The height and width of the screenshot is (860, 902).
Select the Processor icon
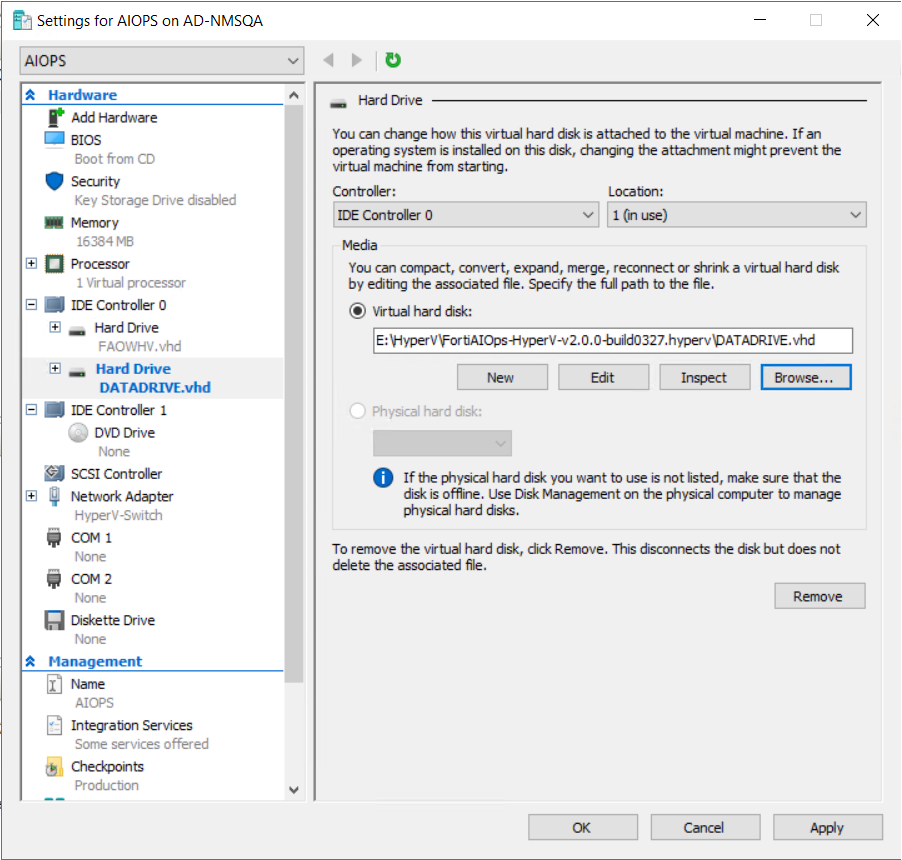pos(55,264)
